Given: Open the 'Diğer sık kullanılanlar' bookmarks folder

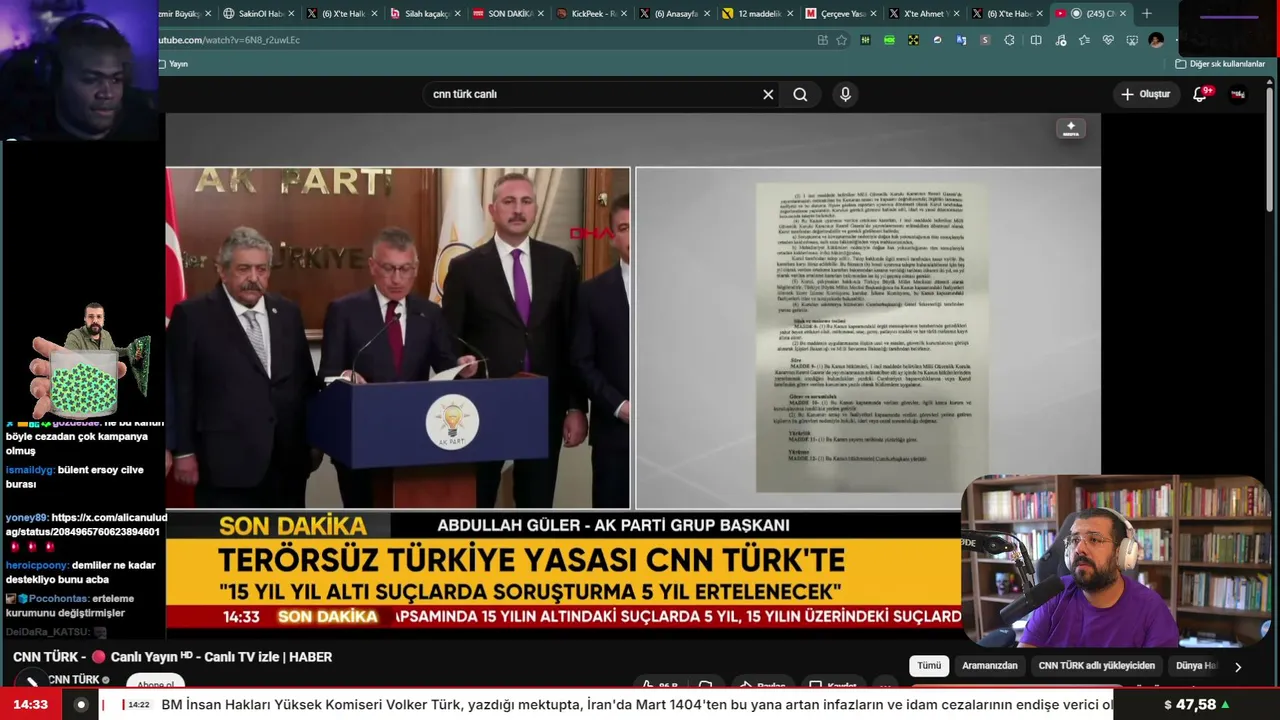Looking at the screenshot, I should point(1221,64).
